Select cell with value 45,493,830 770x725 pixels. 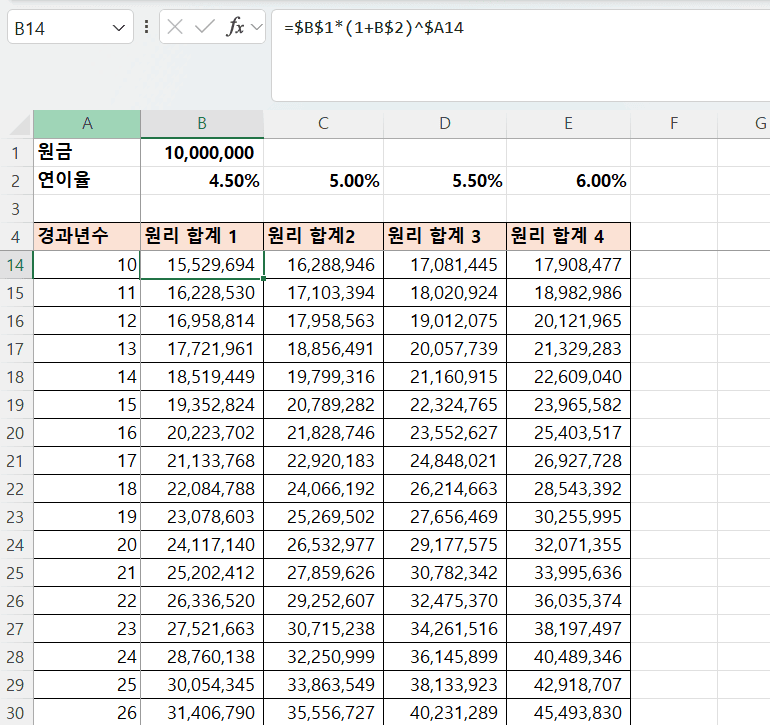point(568,712)
